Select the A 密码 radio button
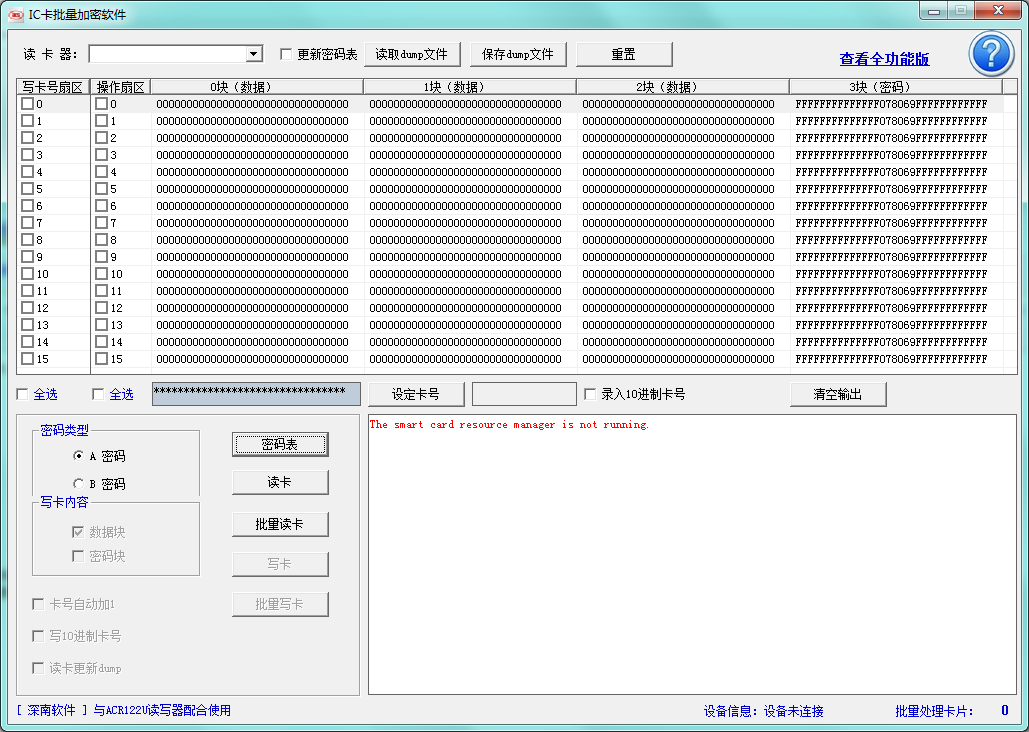 coord(79,456)
